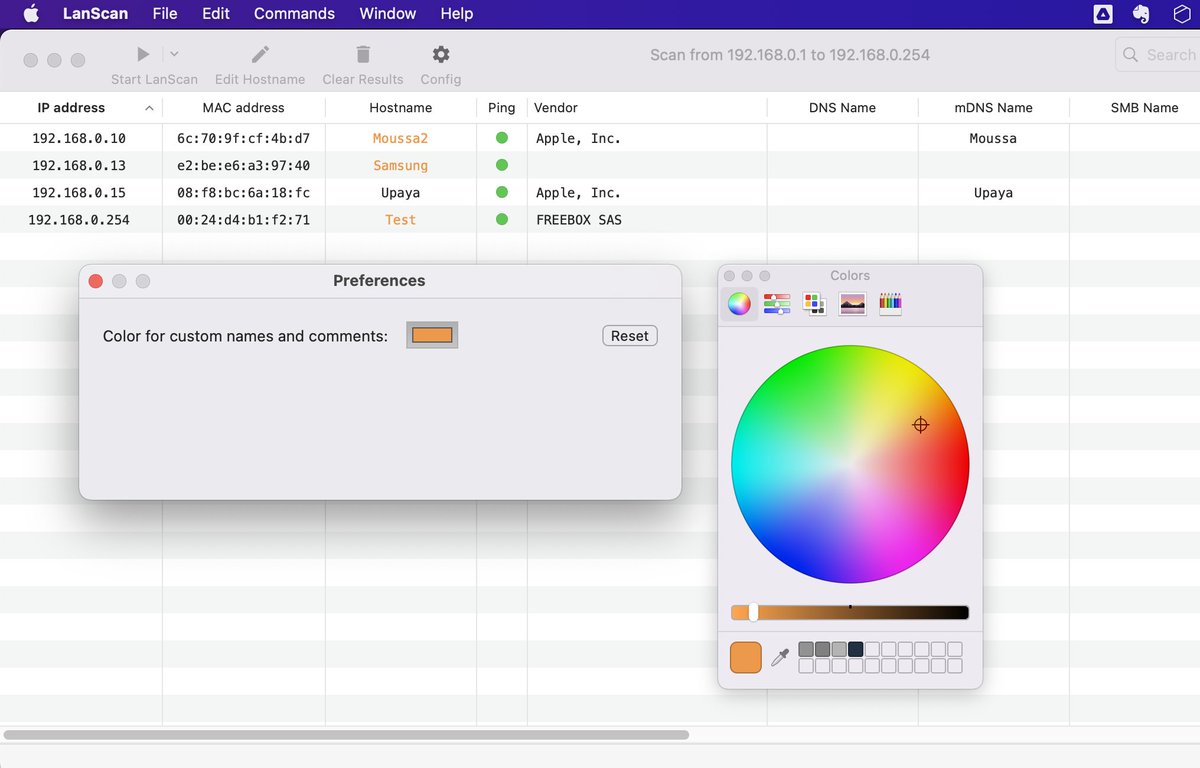The height and width of the screenshot is (768, 1200).
Task: Switch to image palettes tab in Colors
Action: (852, 304)
